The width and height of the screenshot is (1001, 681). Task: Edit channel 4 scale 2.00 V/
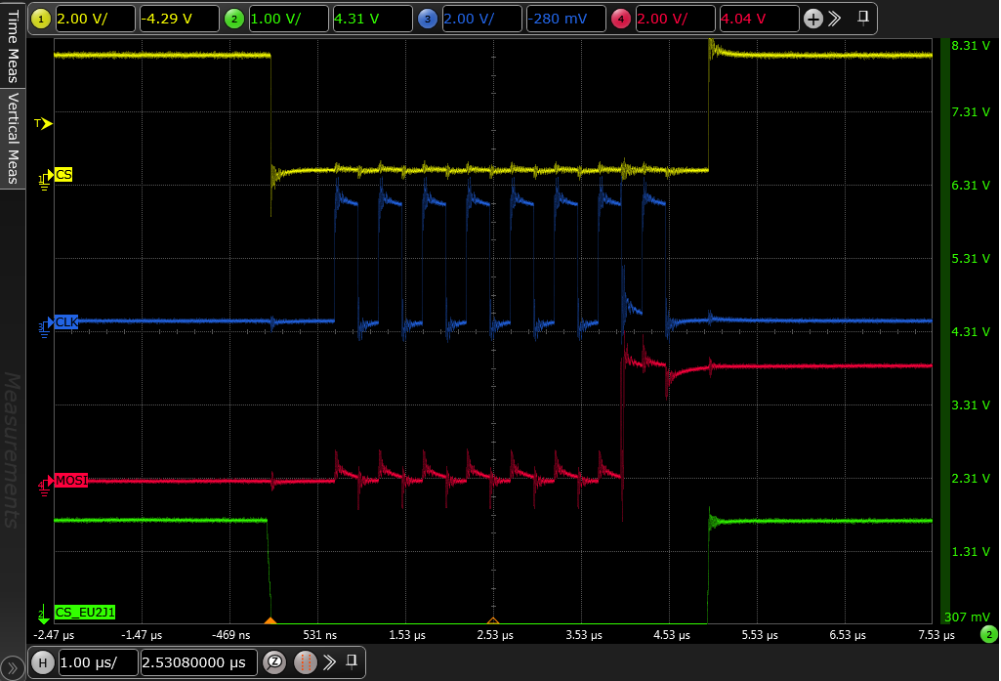click(675, 19)
